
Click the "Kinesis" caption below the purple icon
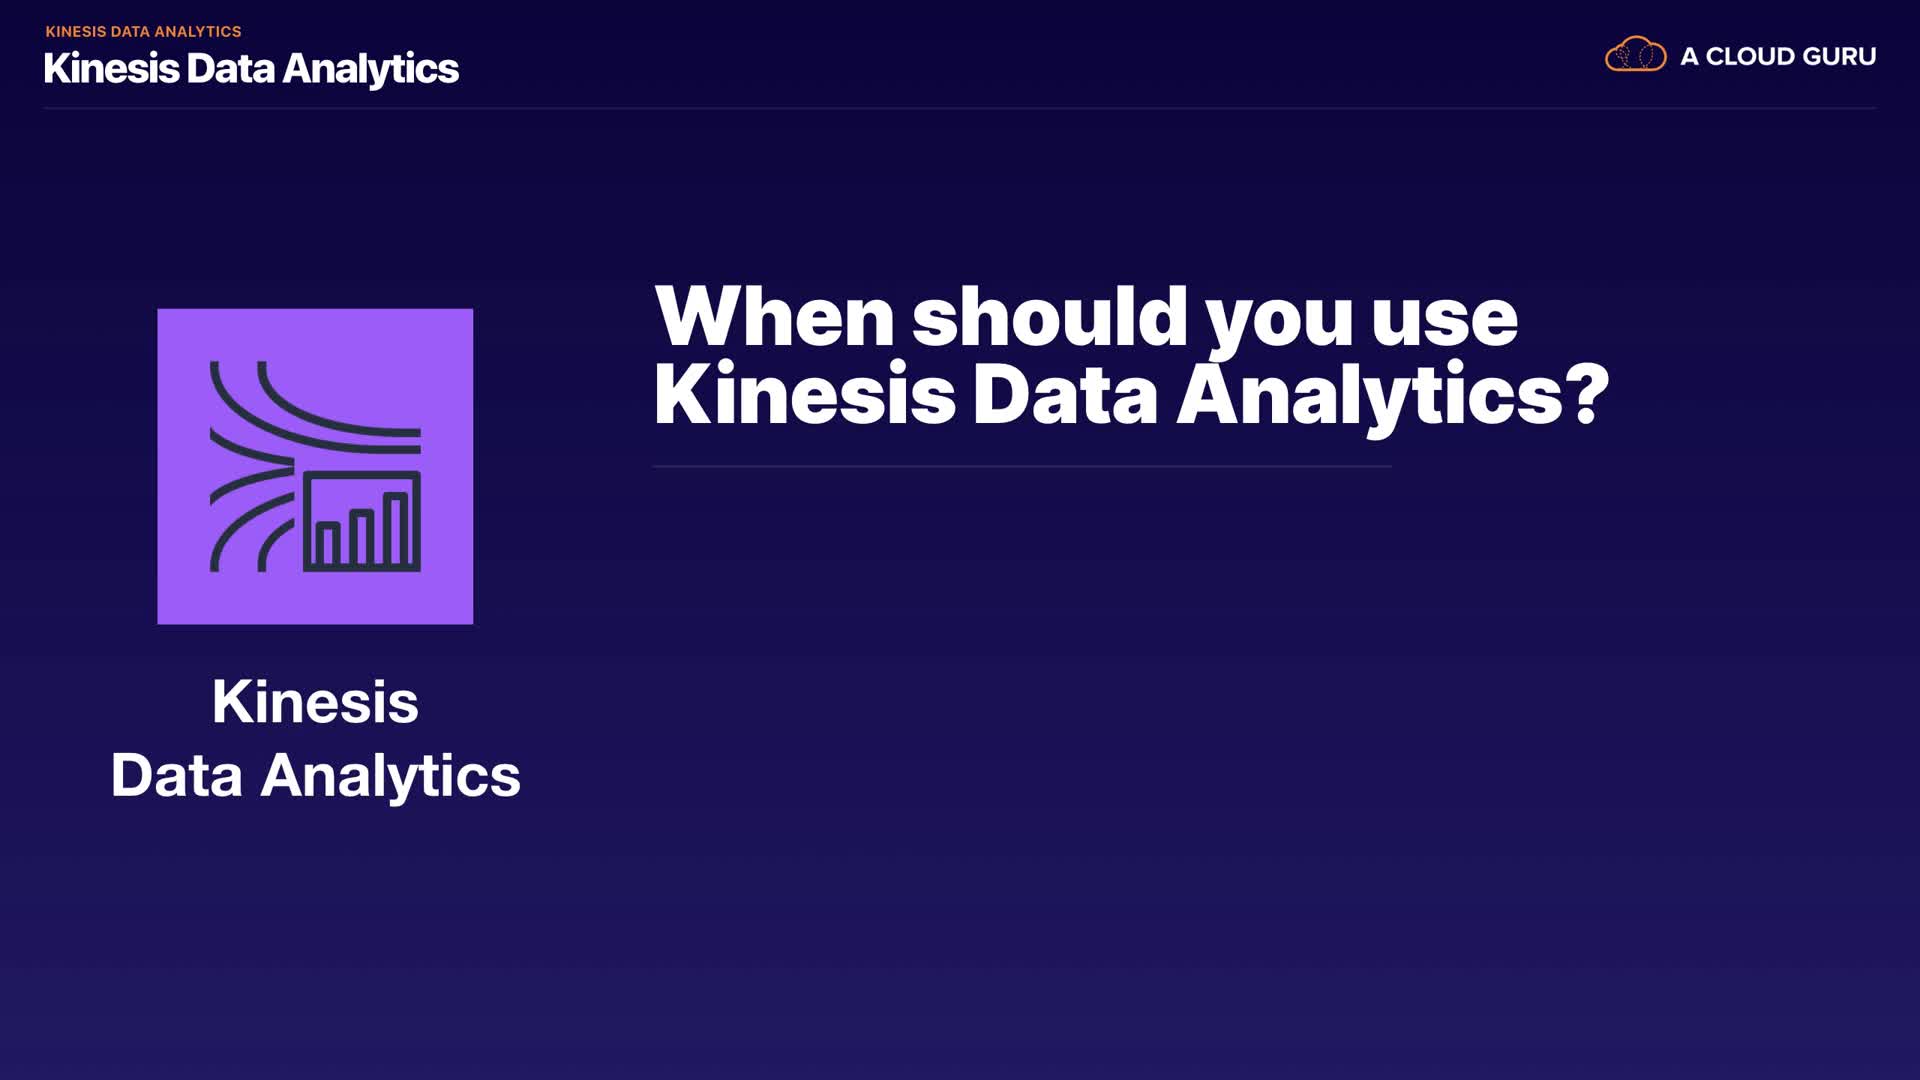pyautogui.click(x=315, y=702)
